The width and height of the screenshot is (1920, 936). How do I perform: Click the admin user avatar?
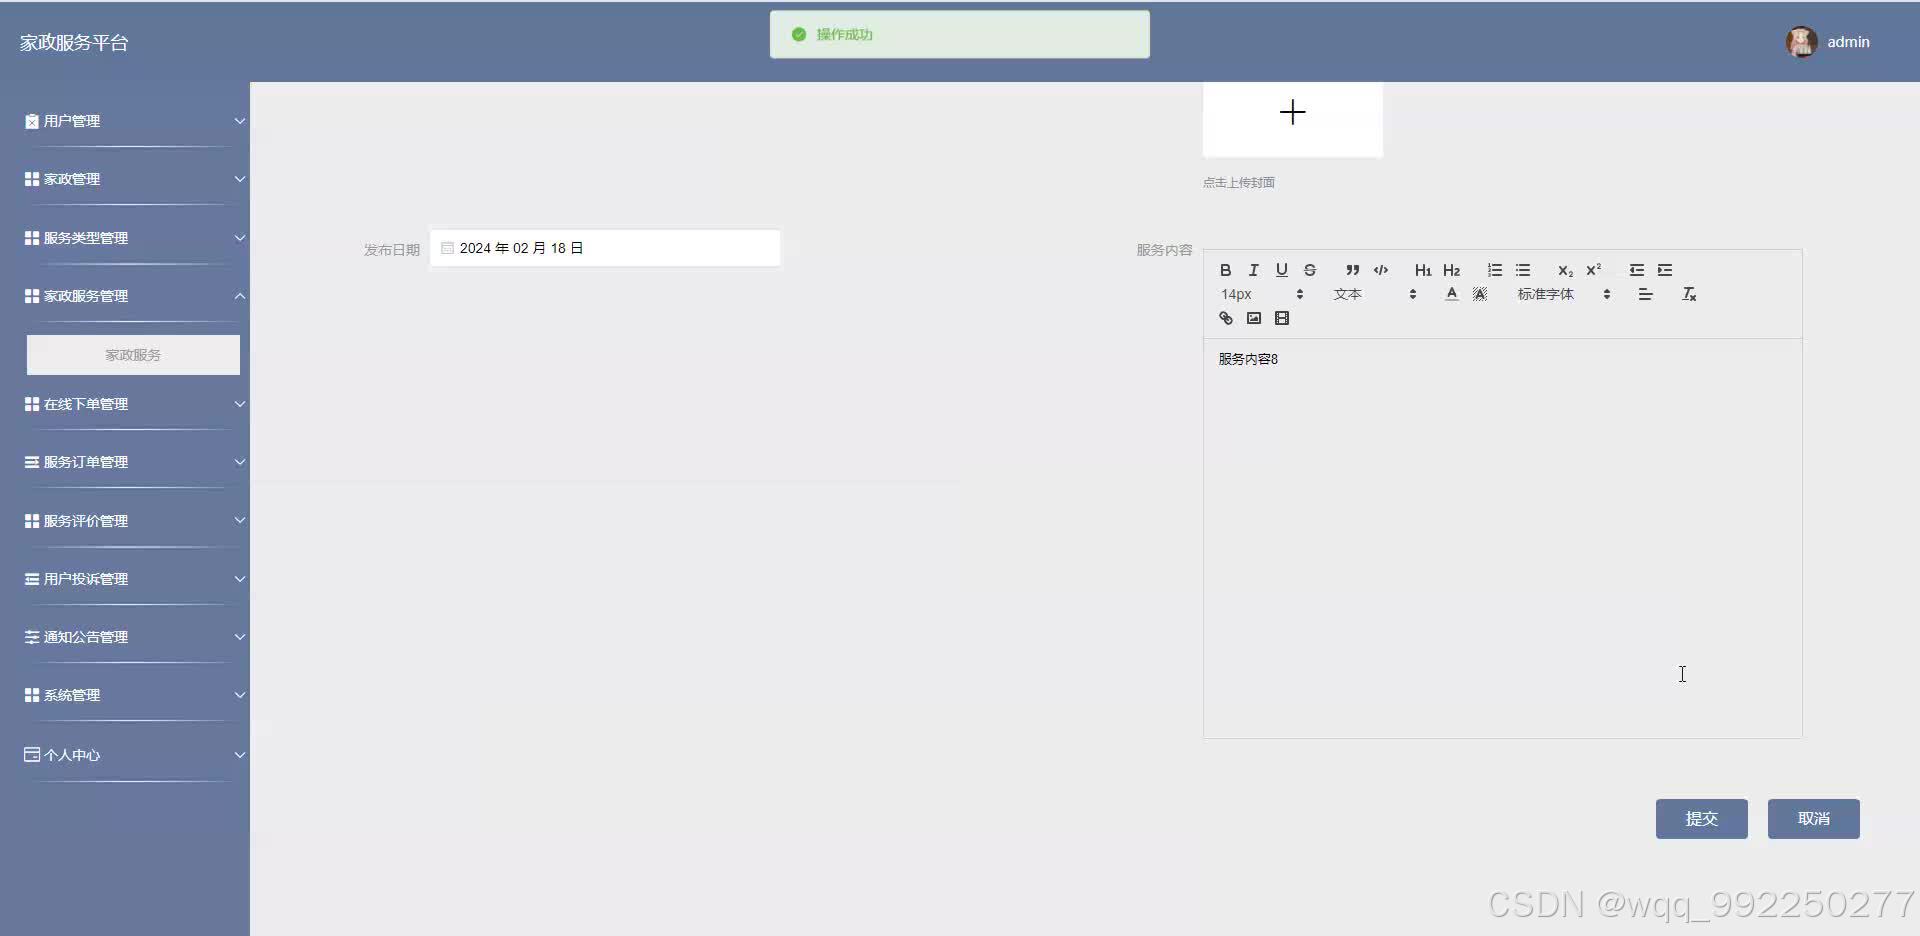[1802, 42]
